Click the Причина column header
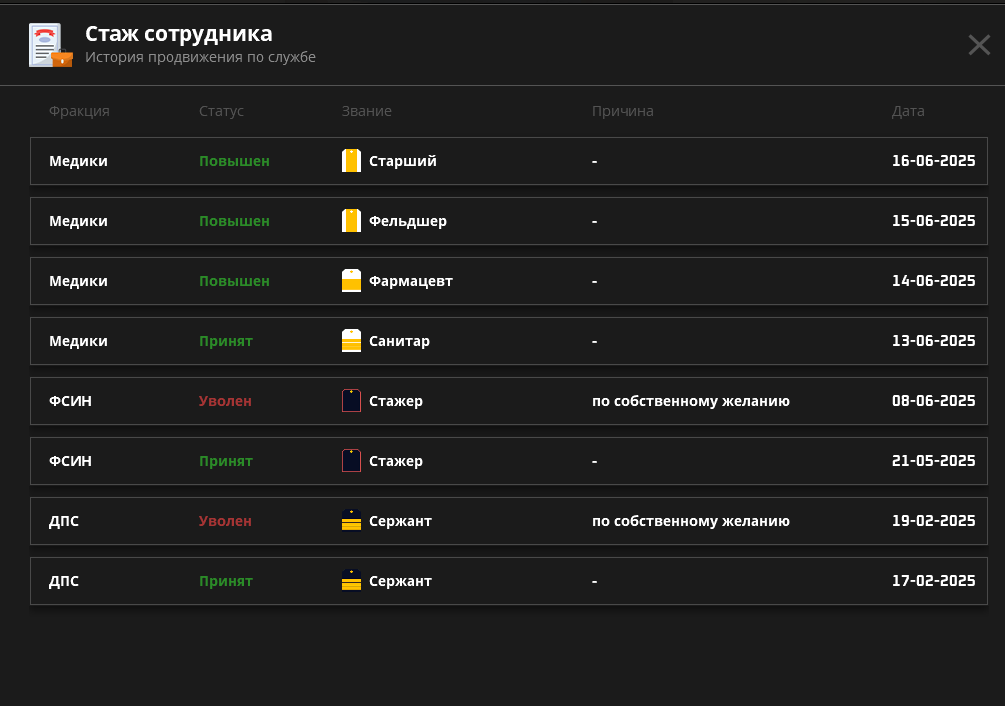Viewport: 1005px width, 706px height. pyautogui.click(x=622, y=111)
